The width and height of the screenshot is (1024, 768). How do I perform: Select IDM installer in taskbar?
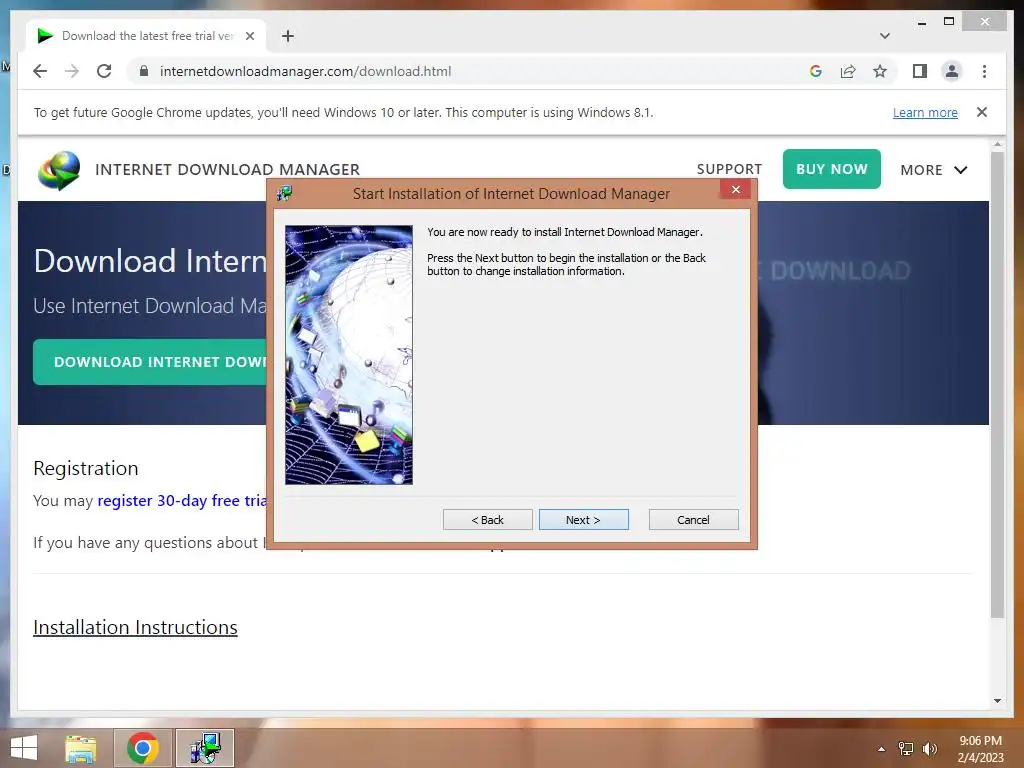(205, 748)
